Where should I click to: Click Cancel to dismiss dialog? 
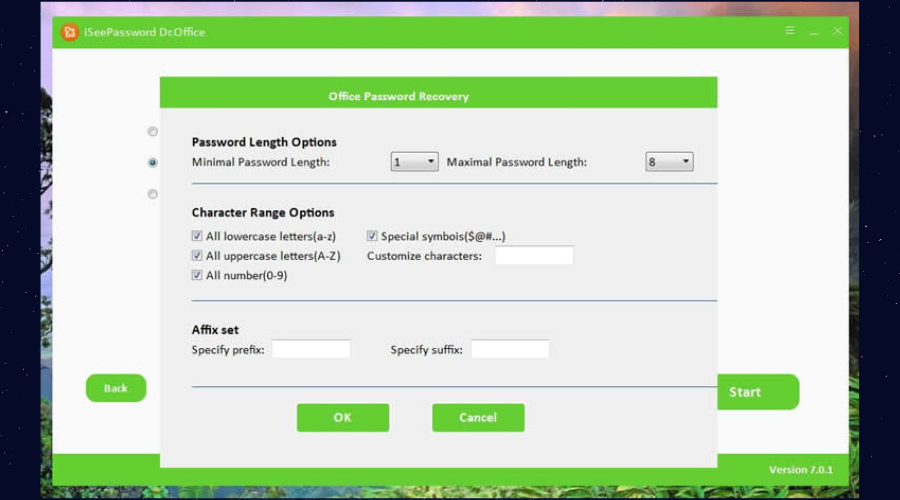[x=478, y=417]
